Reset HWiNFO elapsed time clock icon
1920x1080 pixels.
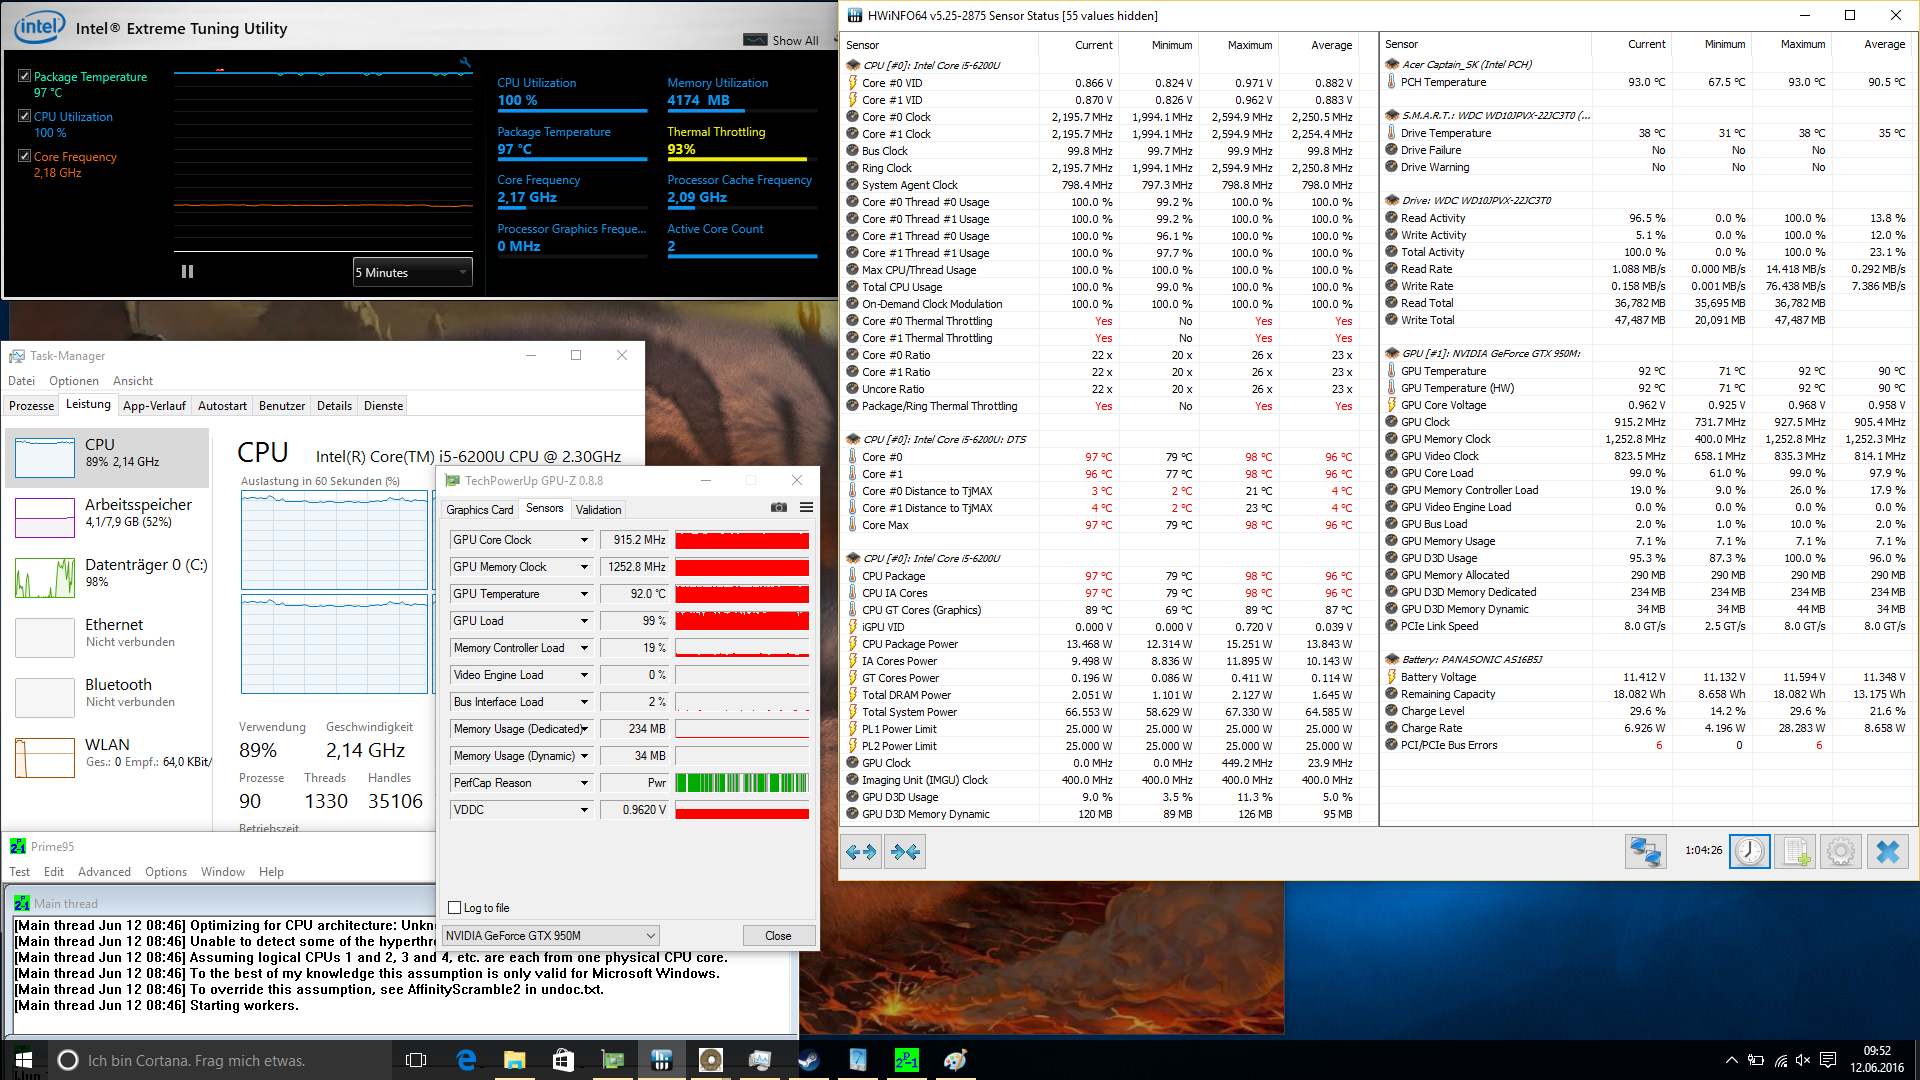click(x=1749, y=851)
